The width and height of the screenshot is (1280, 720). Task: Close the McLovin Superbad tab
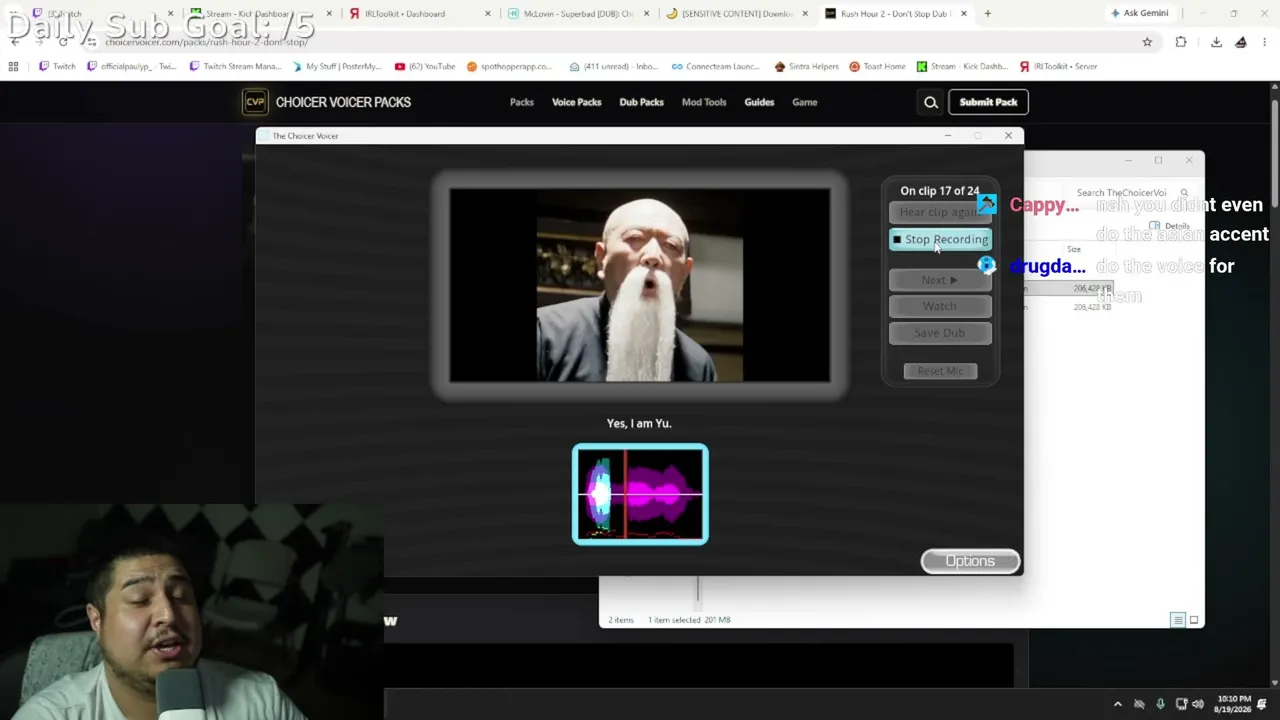pyautogui.click(x=646, y=14)
